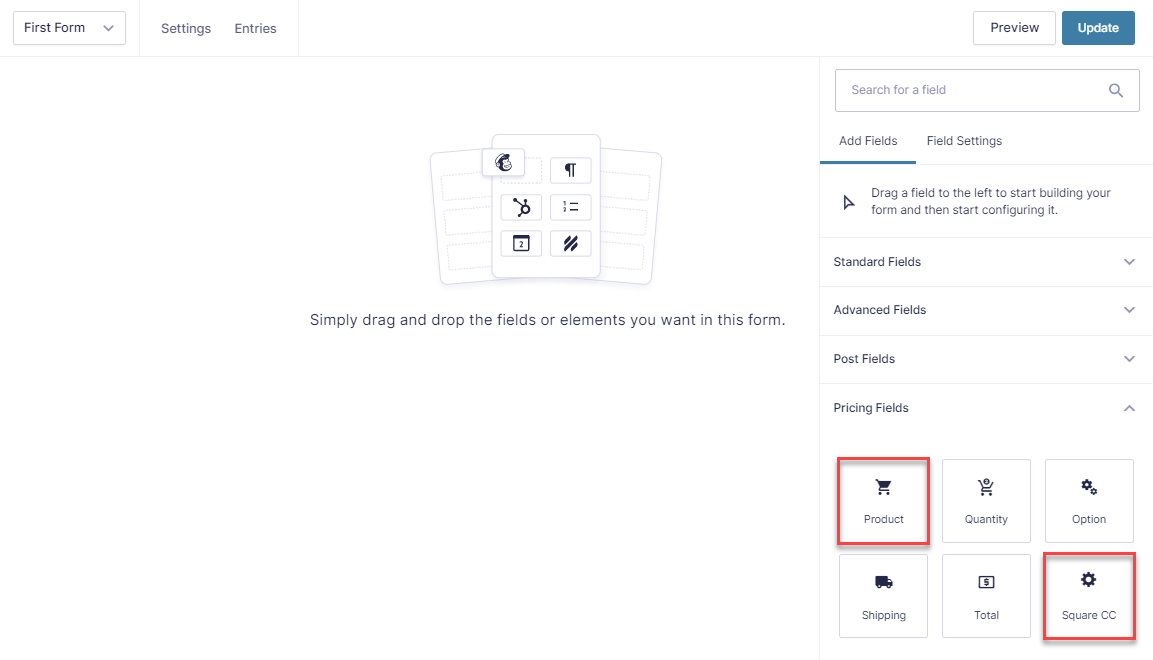Focus the Search for a field box
The image size is (1153, 660).
coord(987,90)
